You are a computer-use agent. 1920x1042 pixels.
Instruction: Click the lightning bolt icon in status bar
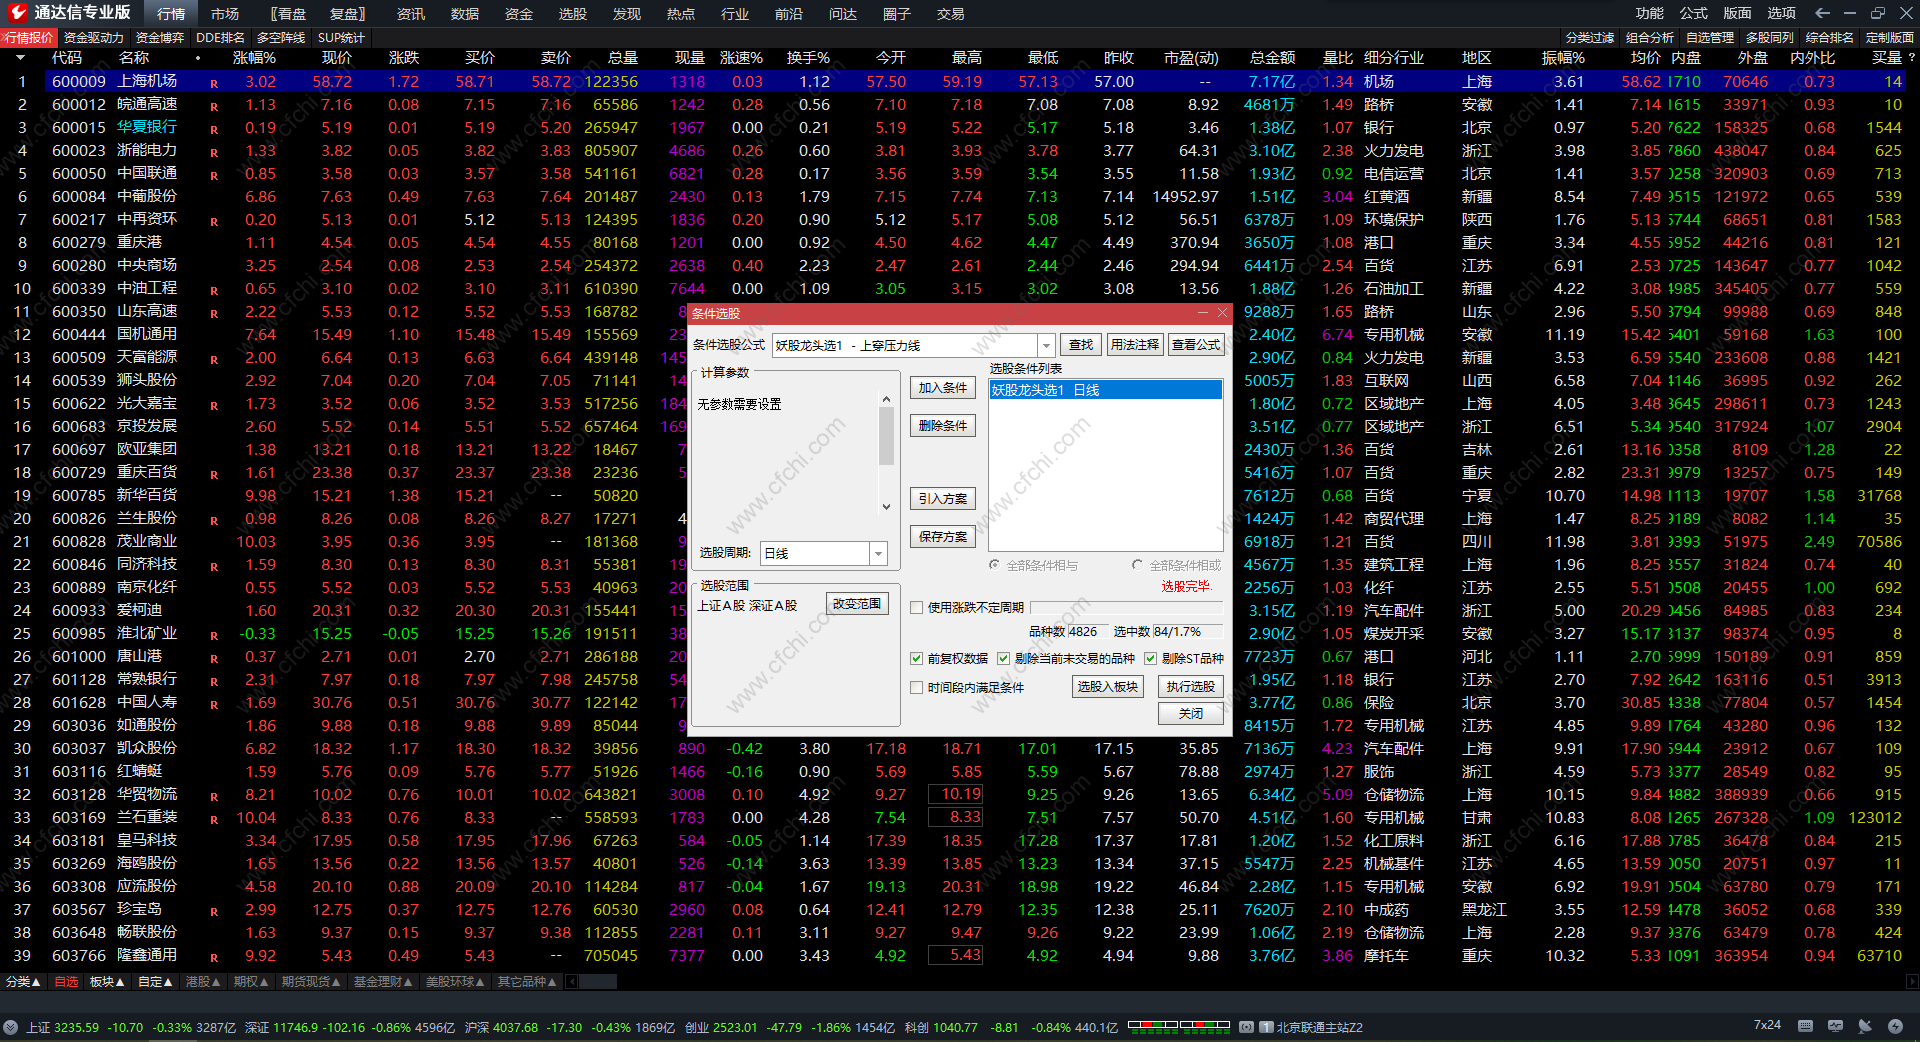[x=1895, y=1026]
